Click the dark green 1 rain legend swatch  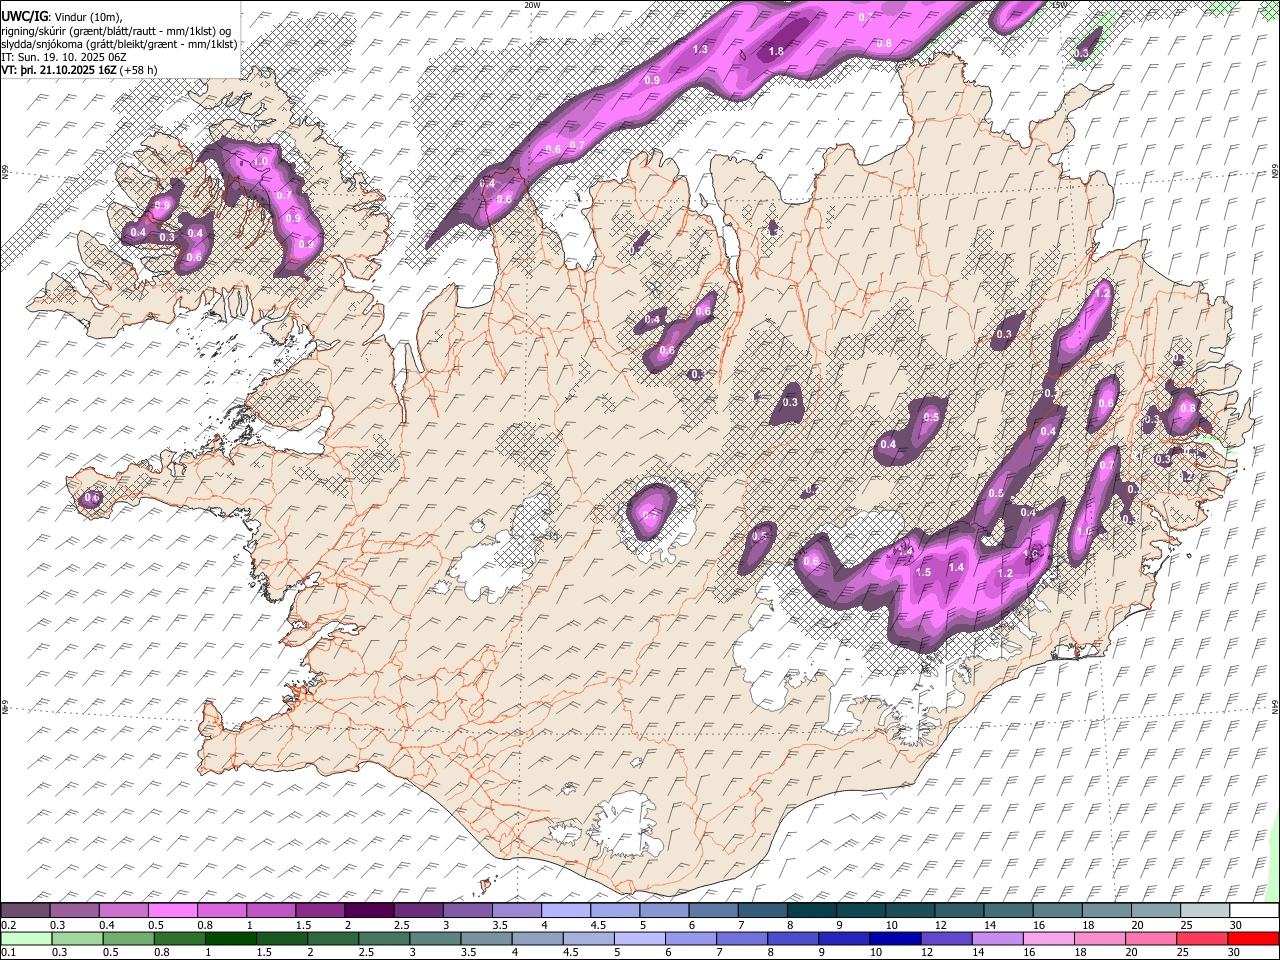pos(230,938)
